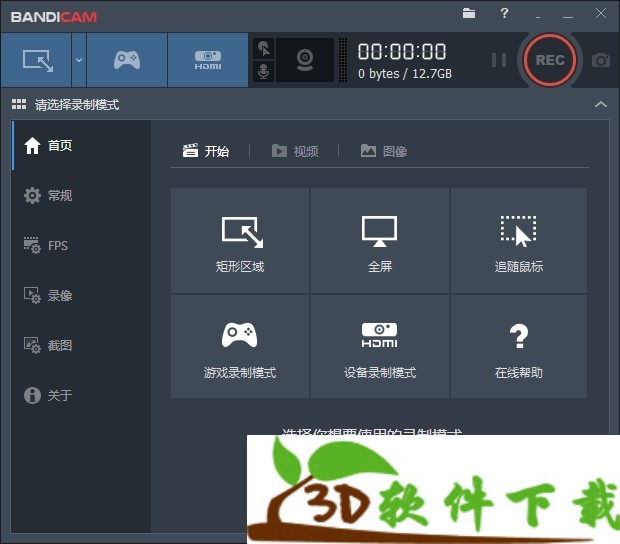Switch to HDMI device recording mode in the toolbar
This screenshot has width=620, height=544.
[208, 60]
